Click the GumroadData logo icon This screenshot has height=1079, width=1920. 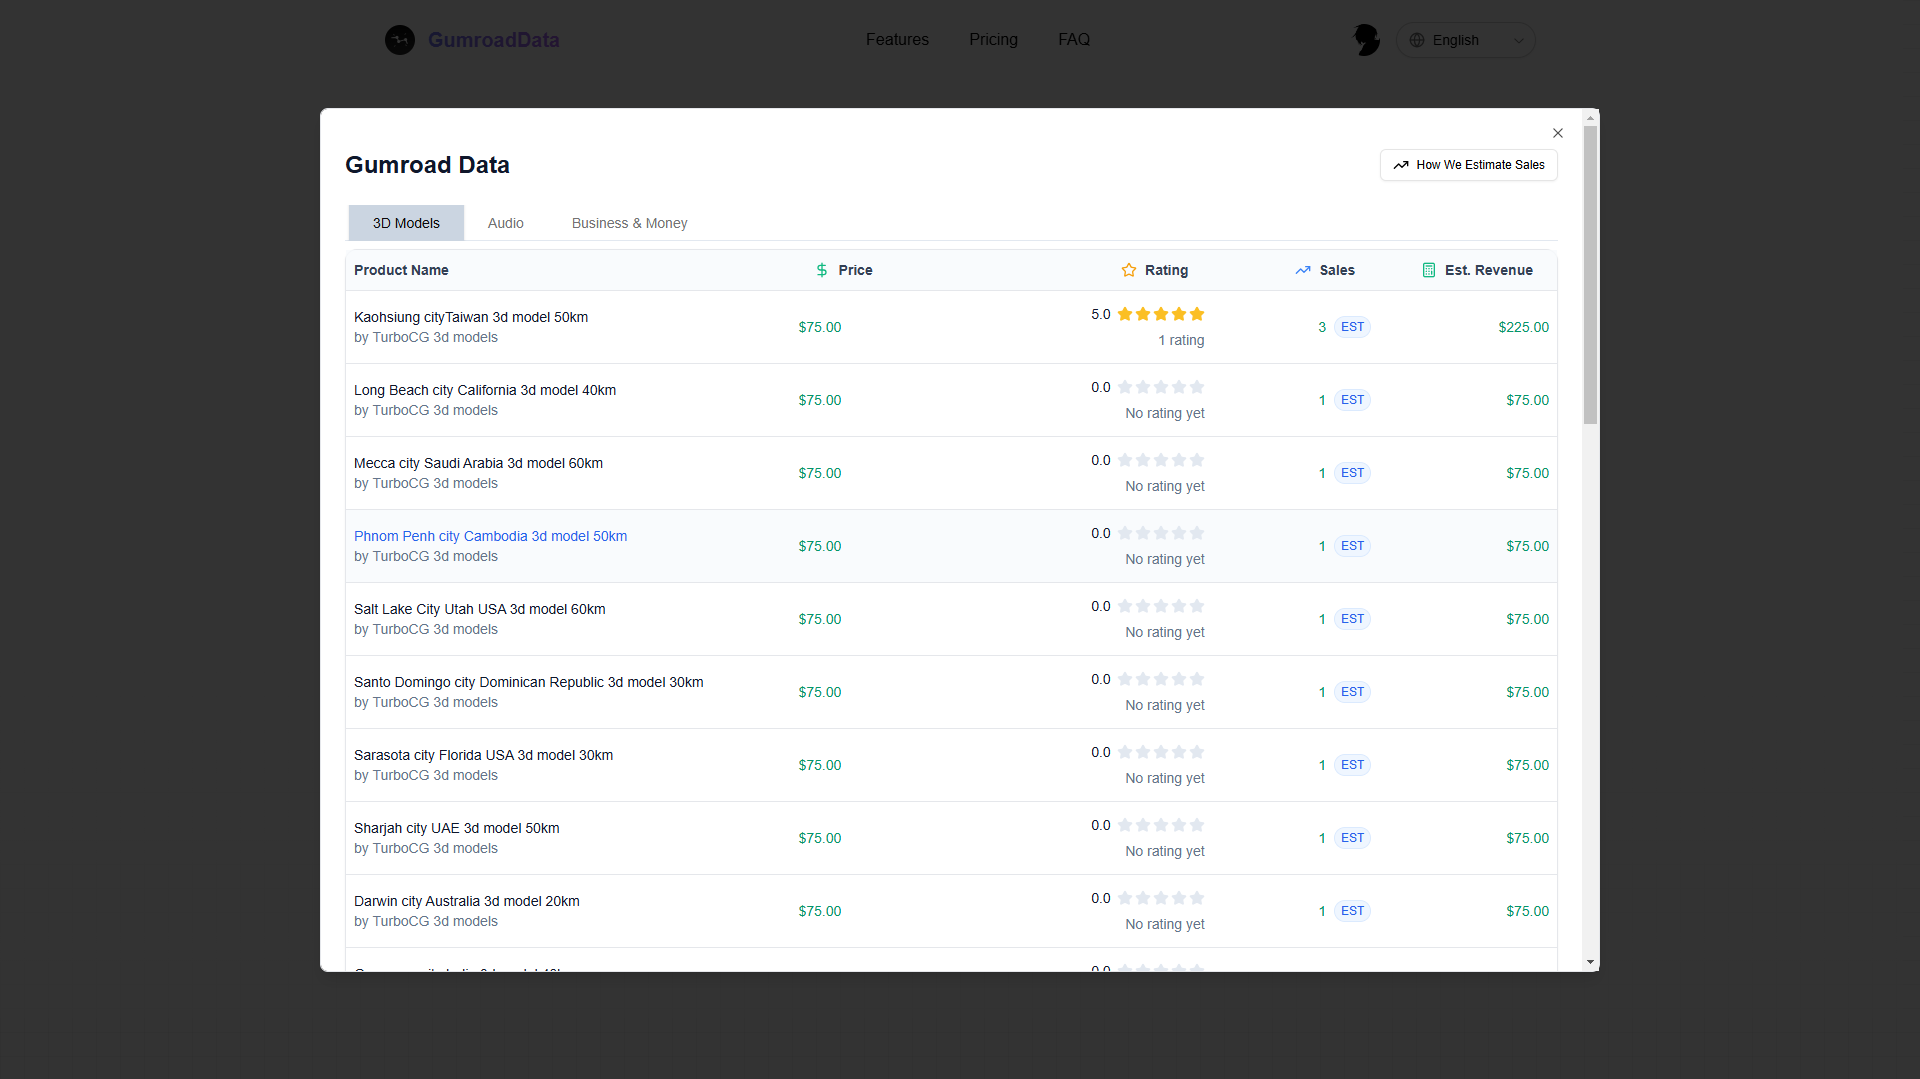pyautogui.click(x=400, y=40)
